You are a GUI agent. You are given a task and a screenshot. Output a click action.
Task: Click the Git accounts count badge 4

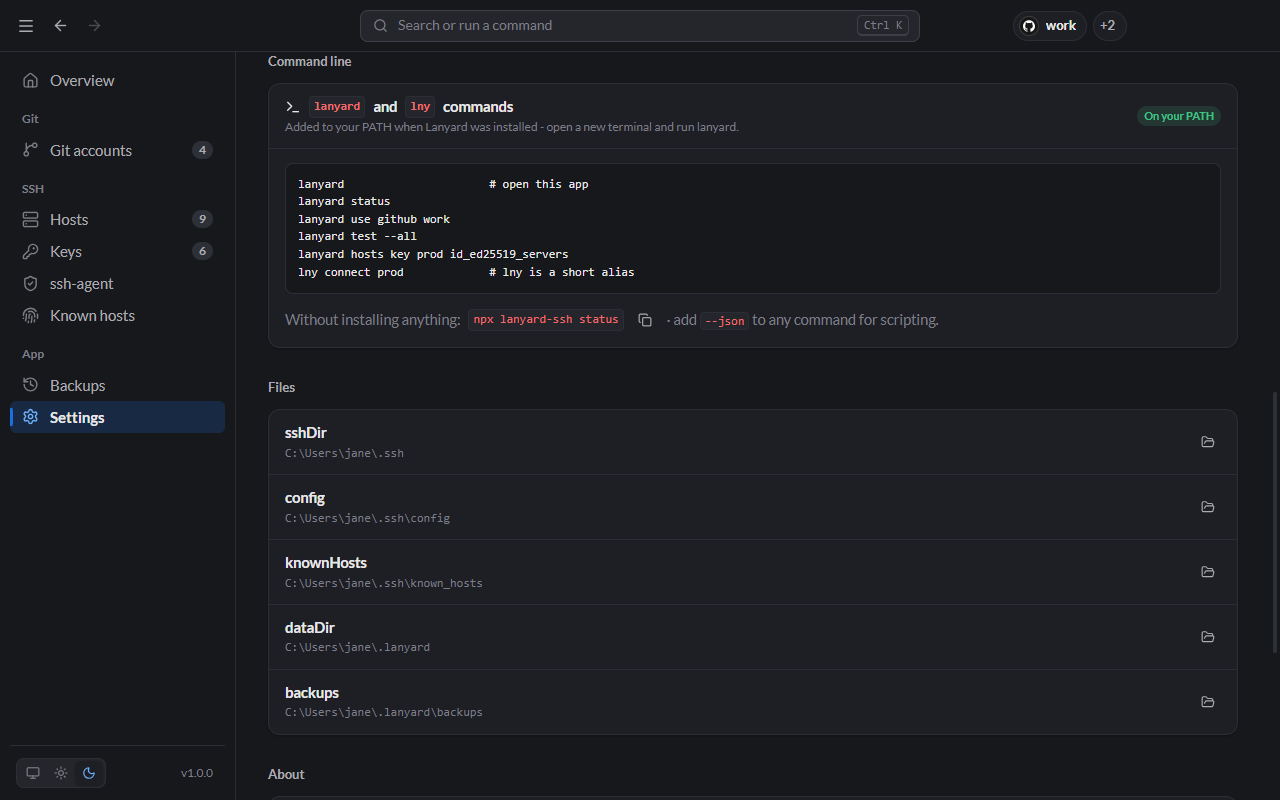[202, 150]
